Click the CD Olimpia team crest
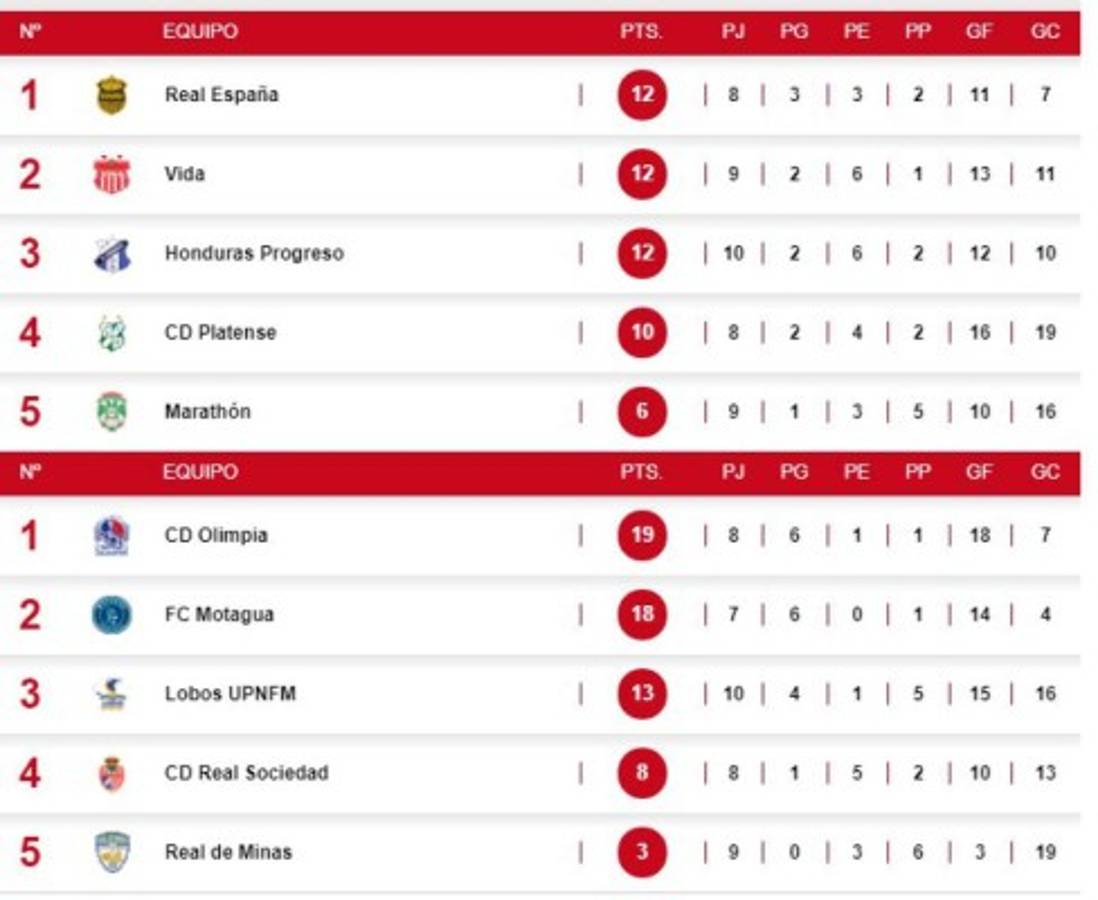Viewport: 1098px width, 900px height. 112,536
